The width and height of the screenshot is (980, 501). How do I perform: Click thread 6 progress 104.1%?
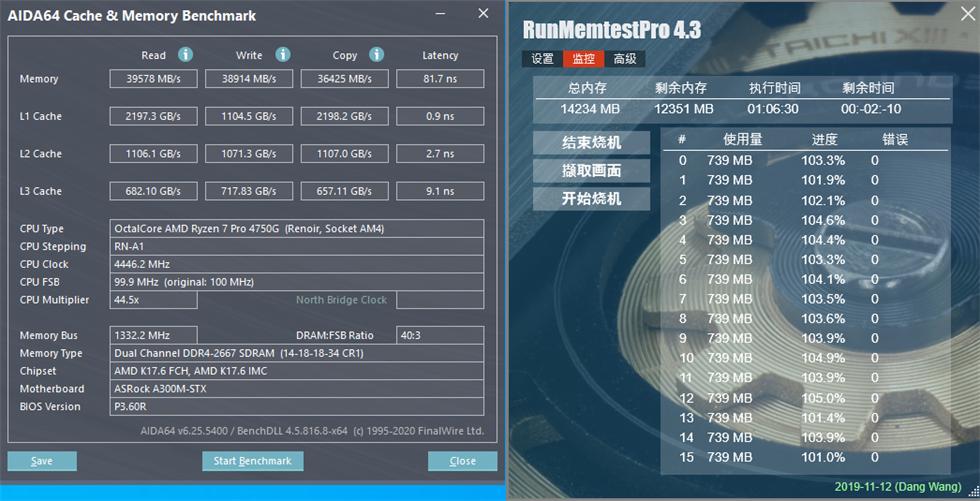(x=823, y=279)
